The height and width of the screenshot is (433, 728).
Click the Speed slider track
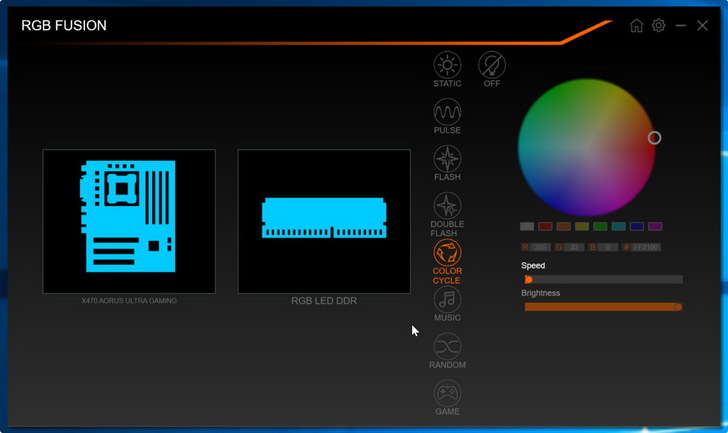pyautogui.click(x=603, y=280)
